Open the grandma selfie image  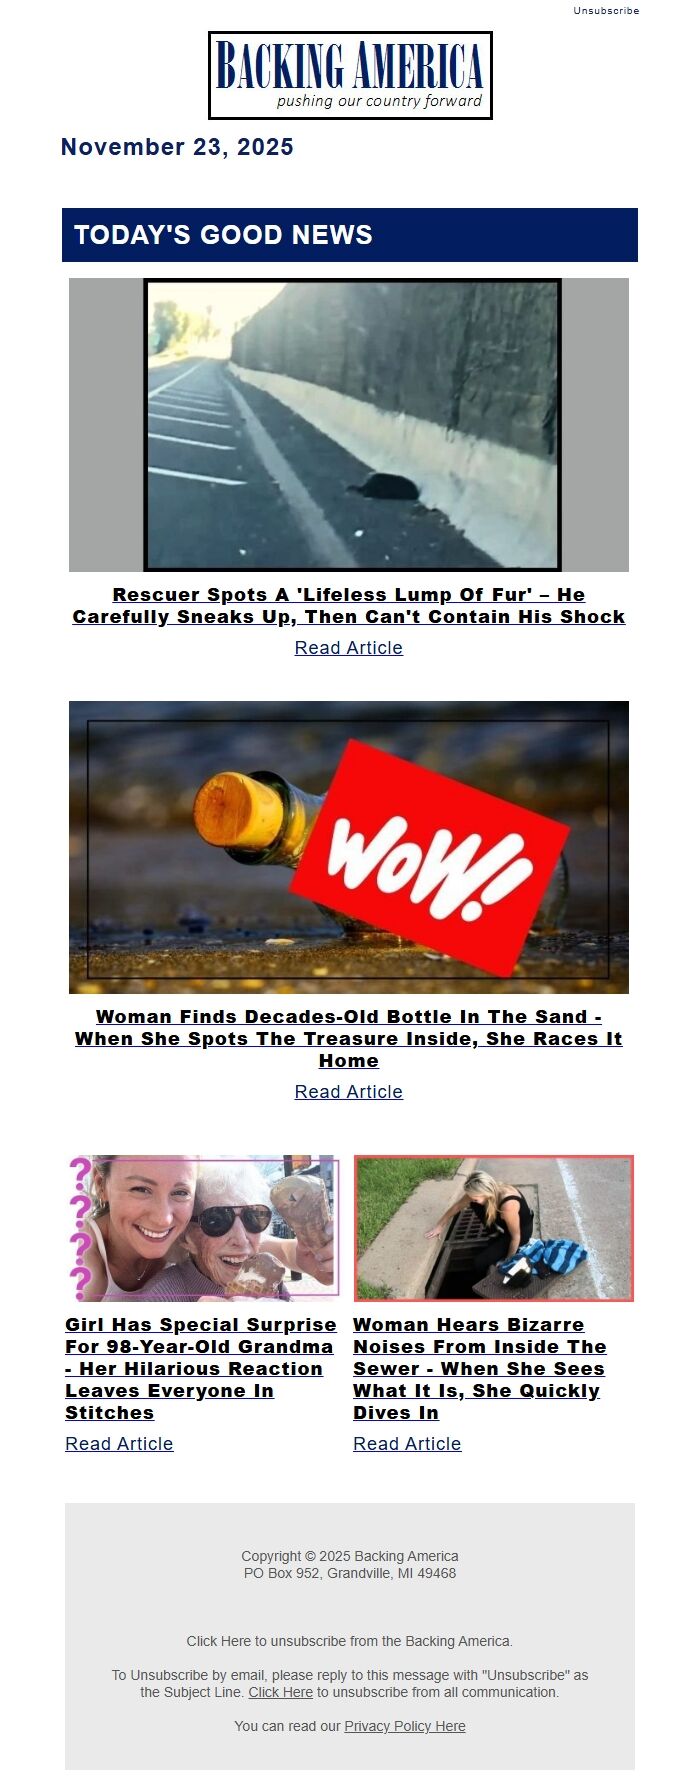coord(203,1228)
